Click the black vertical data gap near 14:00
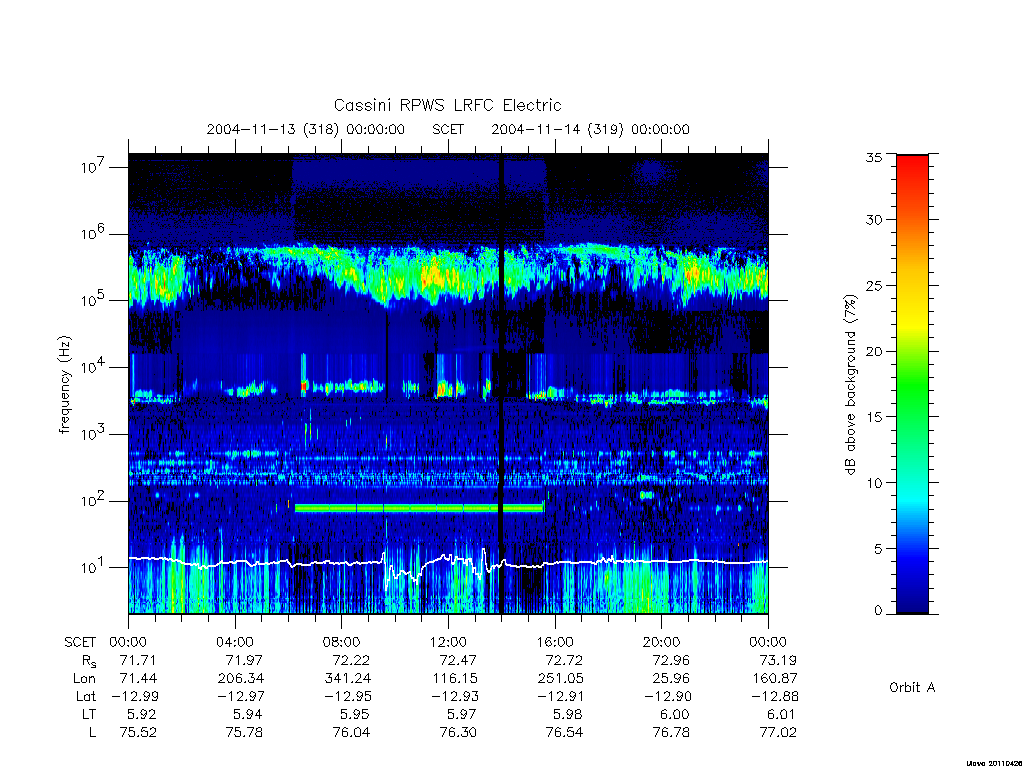This screenshot has height=768, width=1024. click(x=502, y=383)
